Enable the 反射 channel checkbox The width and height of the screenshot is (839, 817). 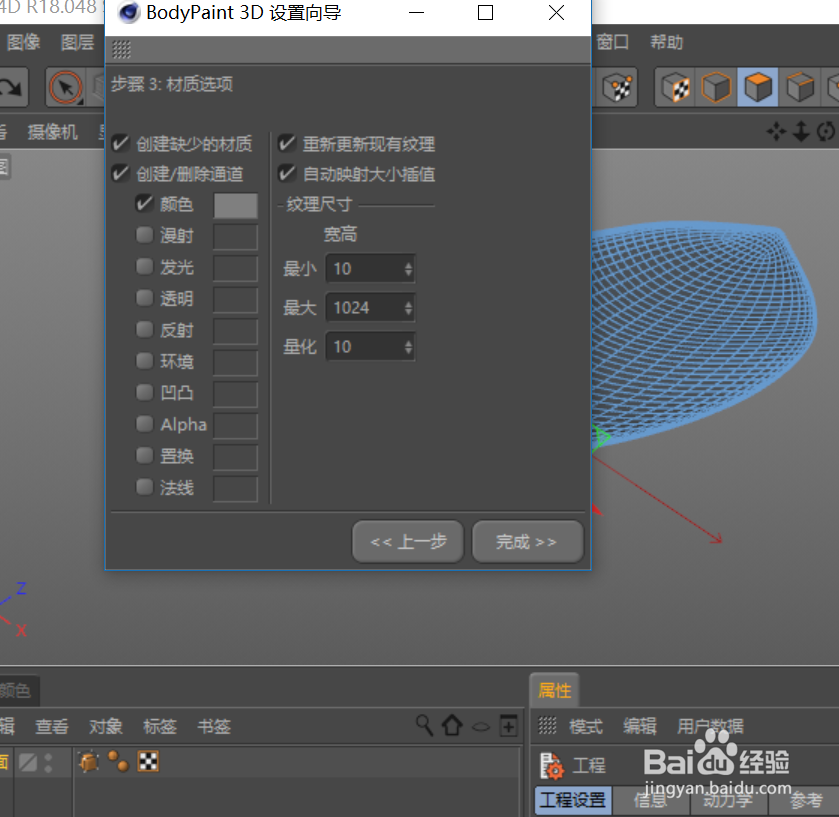point(144,330)
